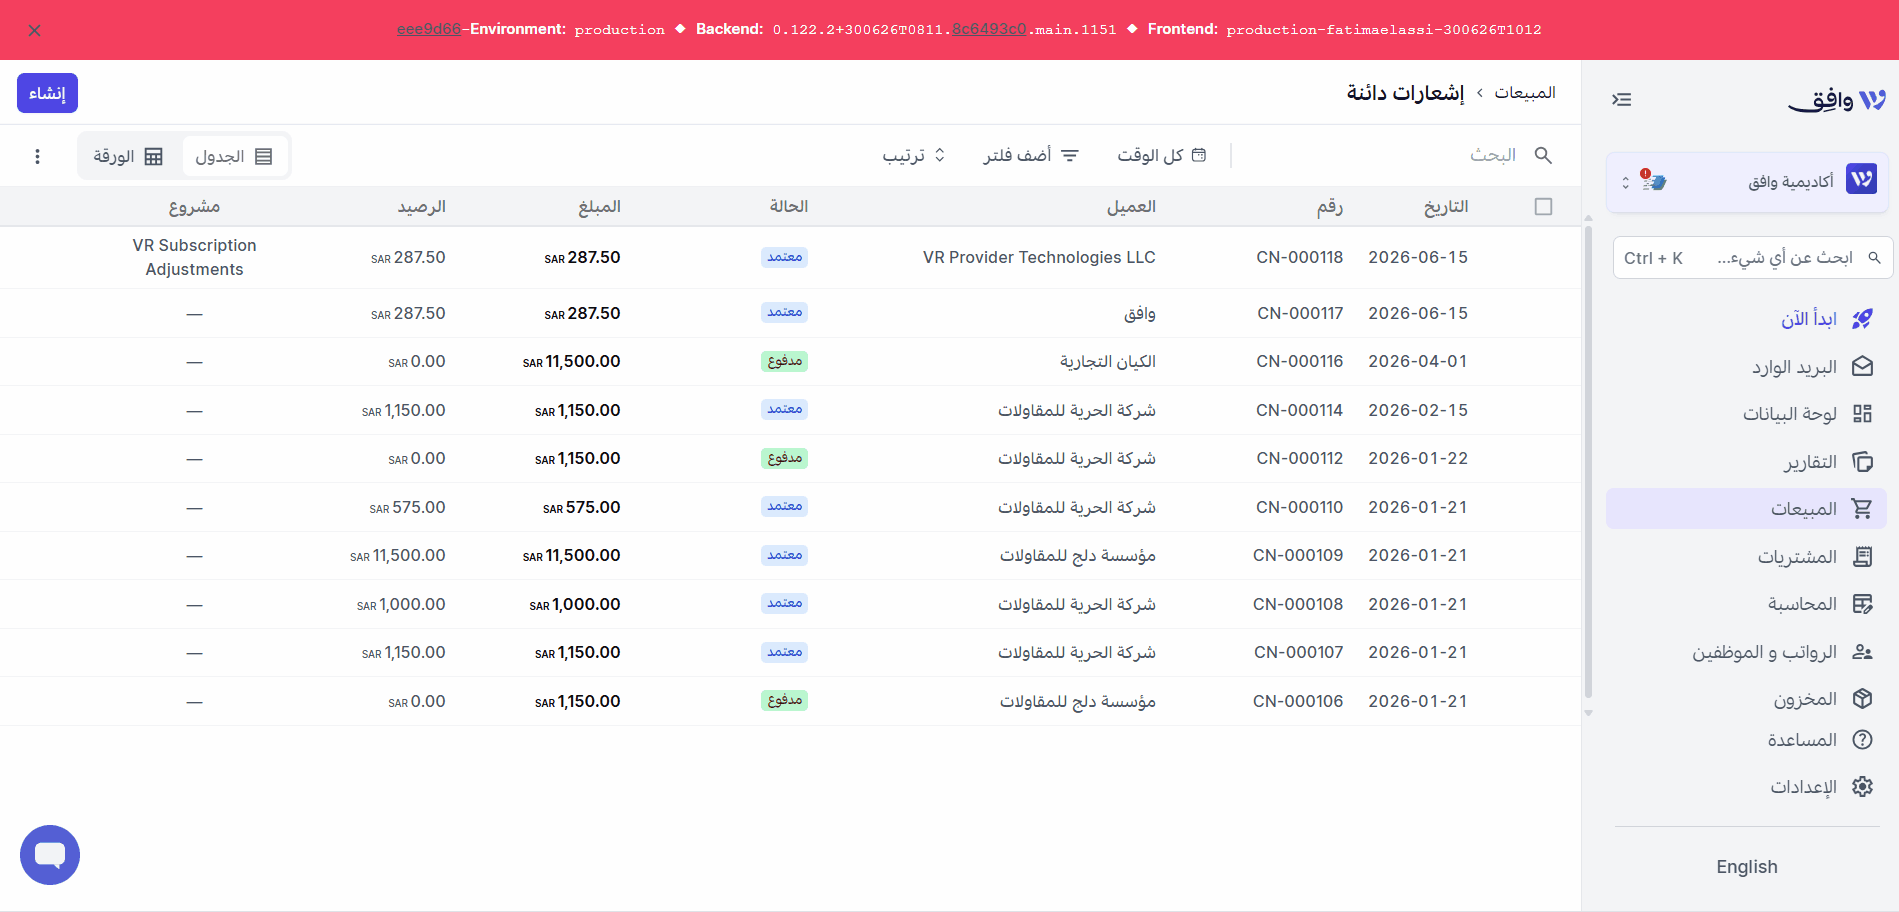The image size is (1899, 912).
Task: Click VR Subscription Adjustments project cell
Action: click(x=194, y=257)
